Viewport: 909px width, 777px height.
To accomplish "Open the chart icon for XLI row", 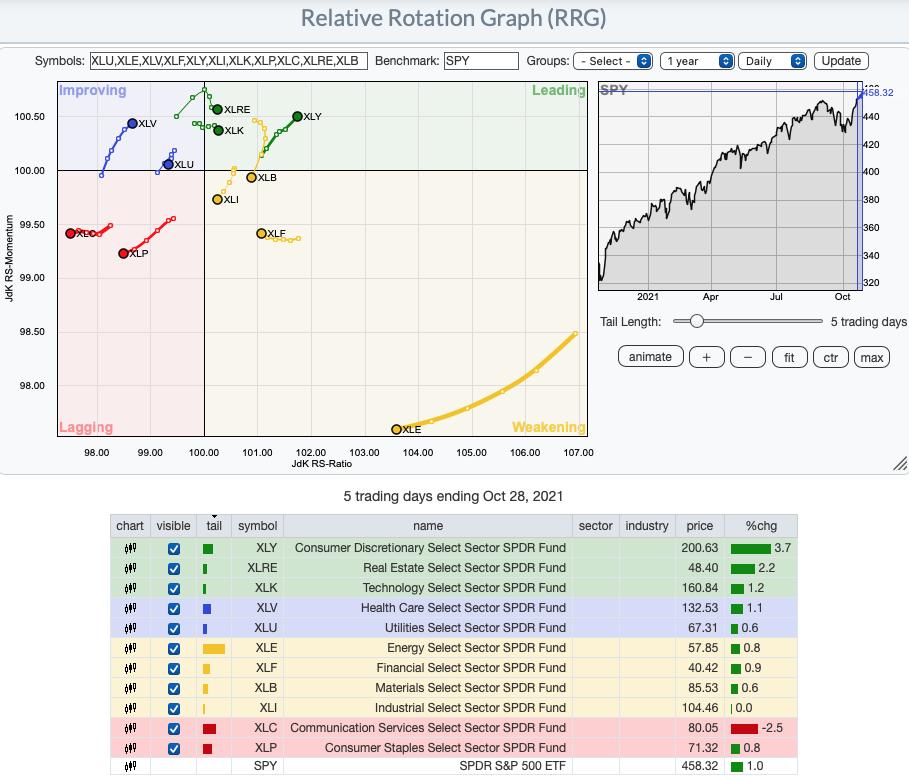I will (130, 708).
